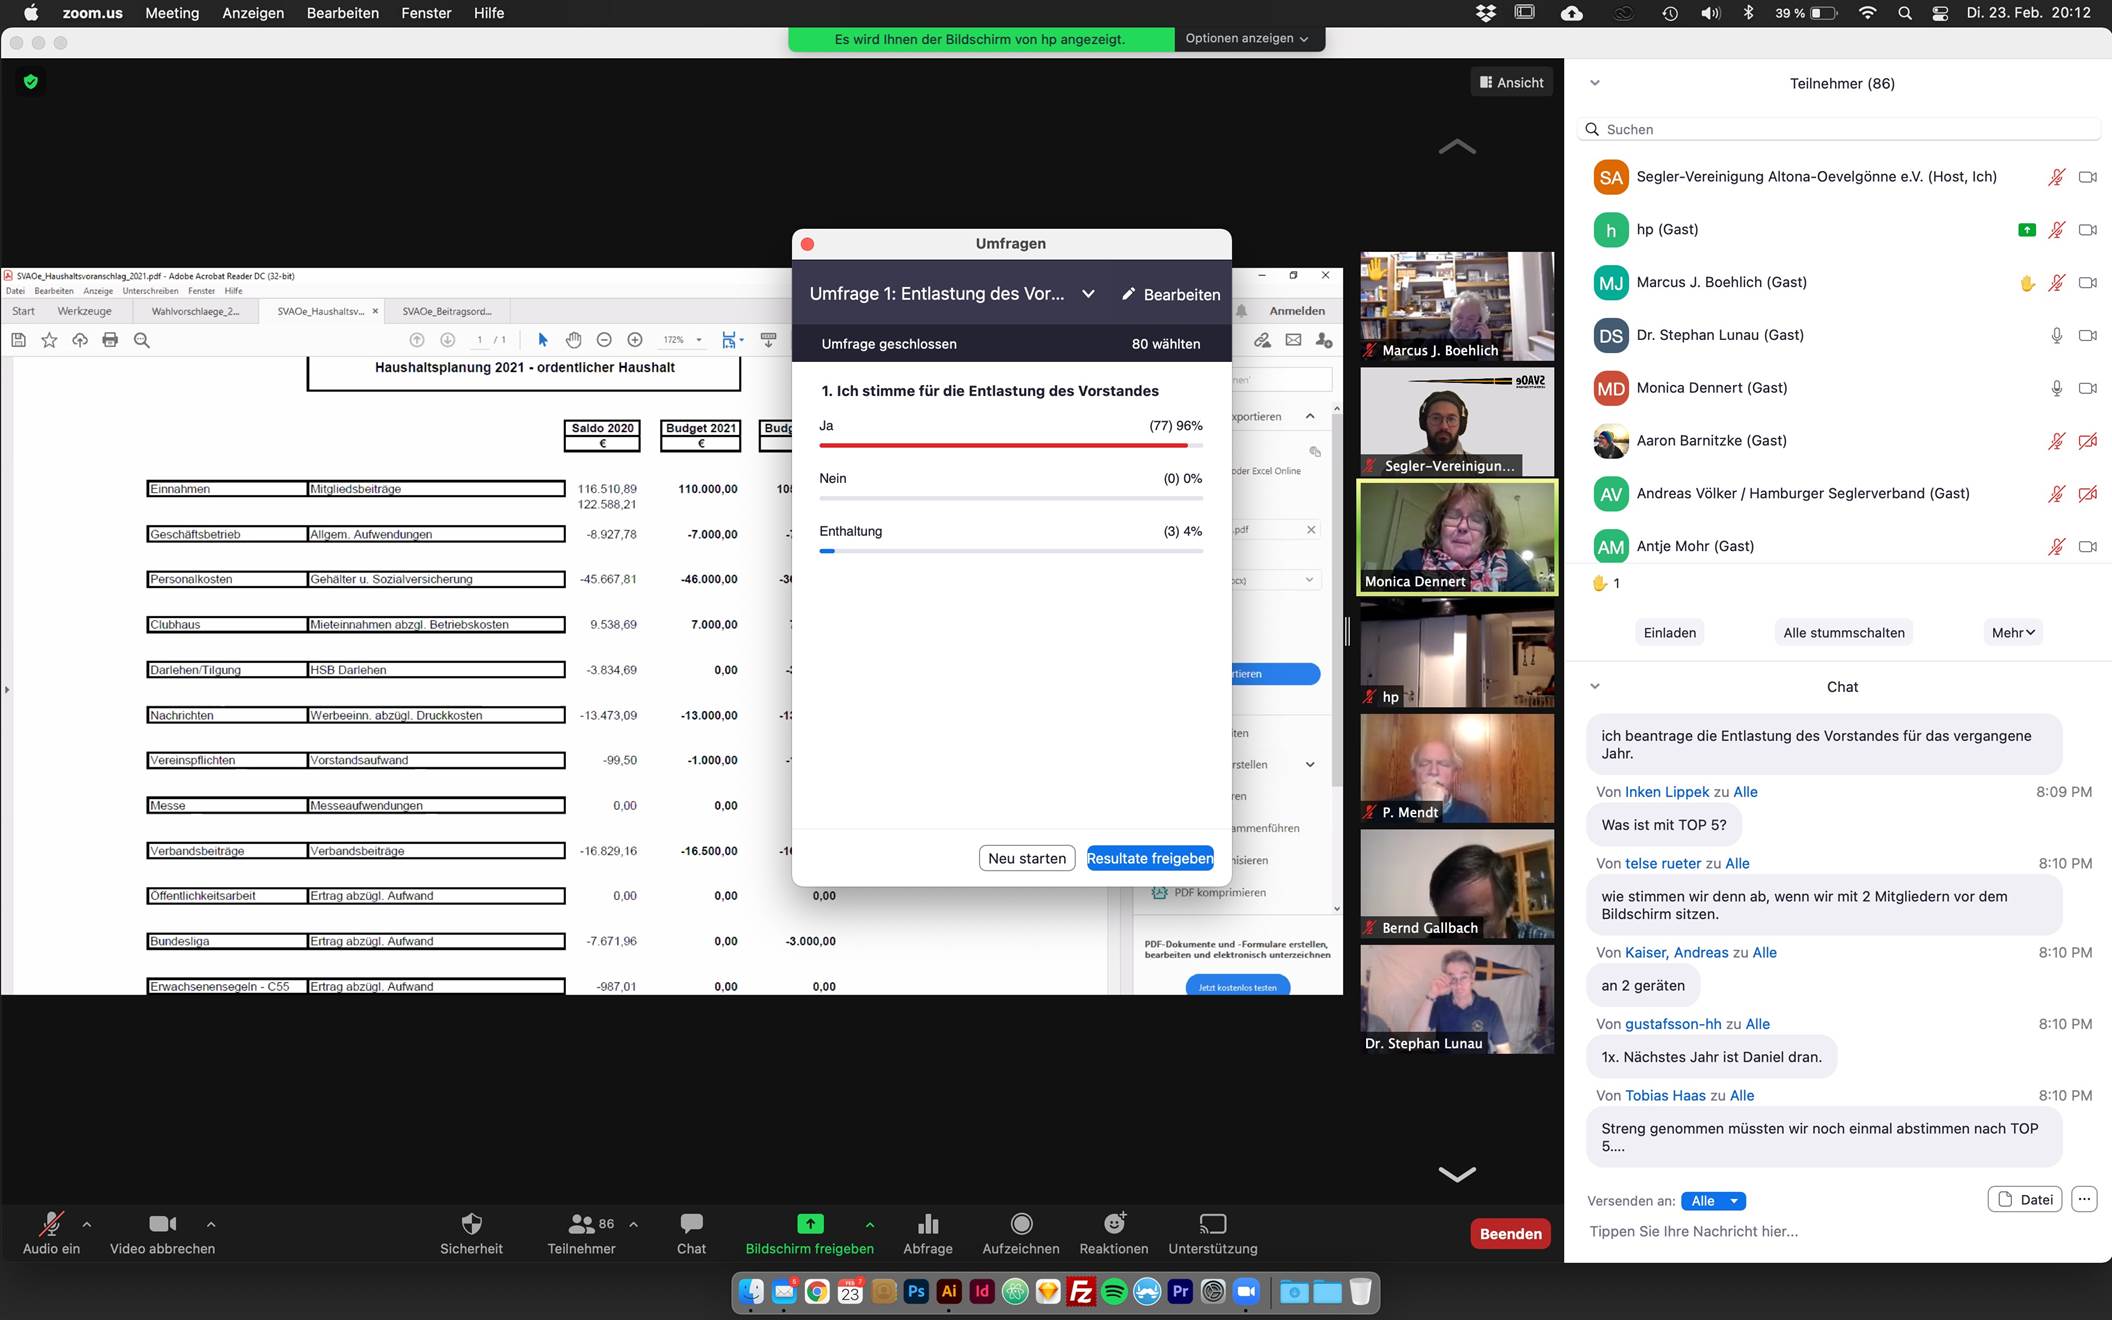Open Spotify in the Dock
This screenshot has width=2112, height=1320.
point(1114,1292)
